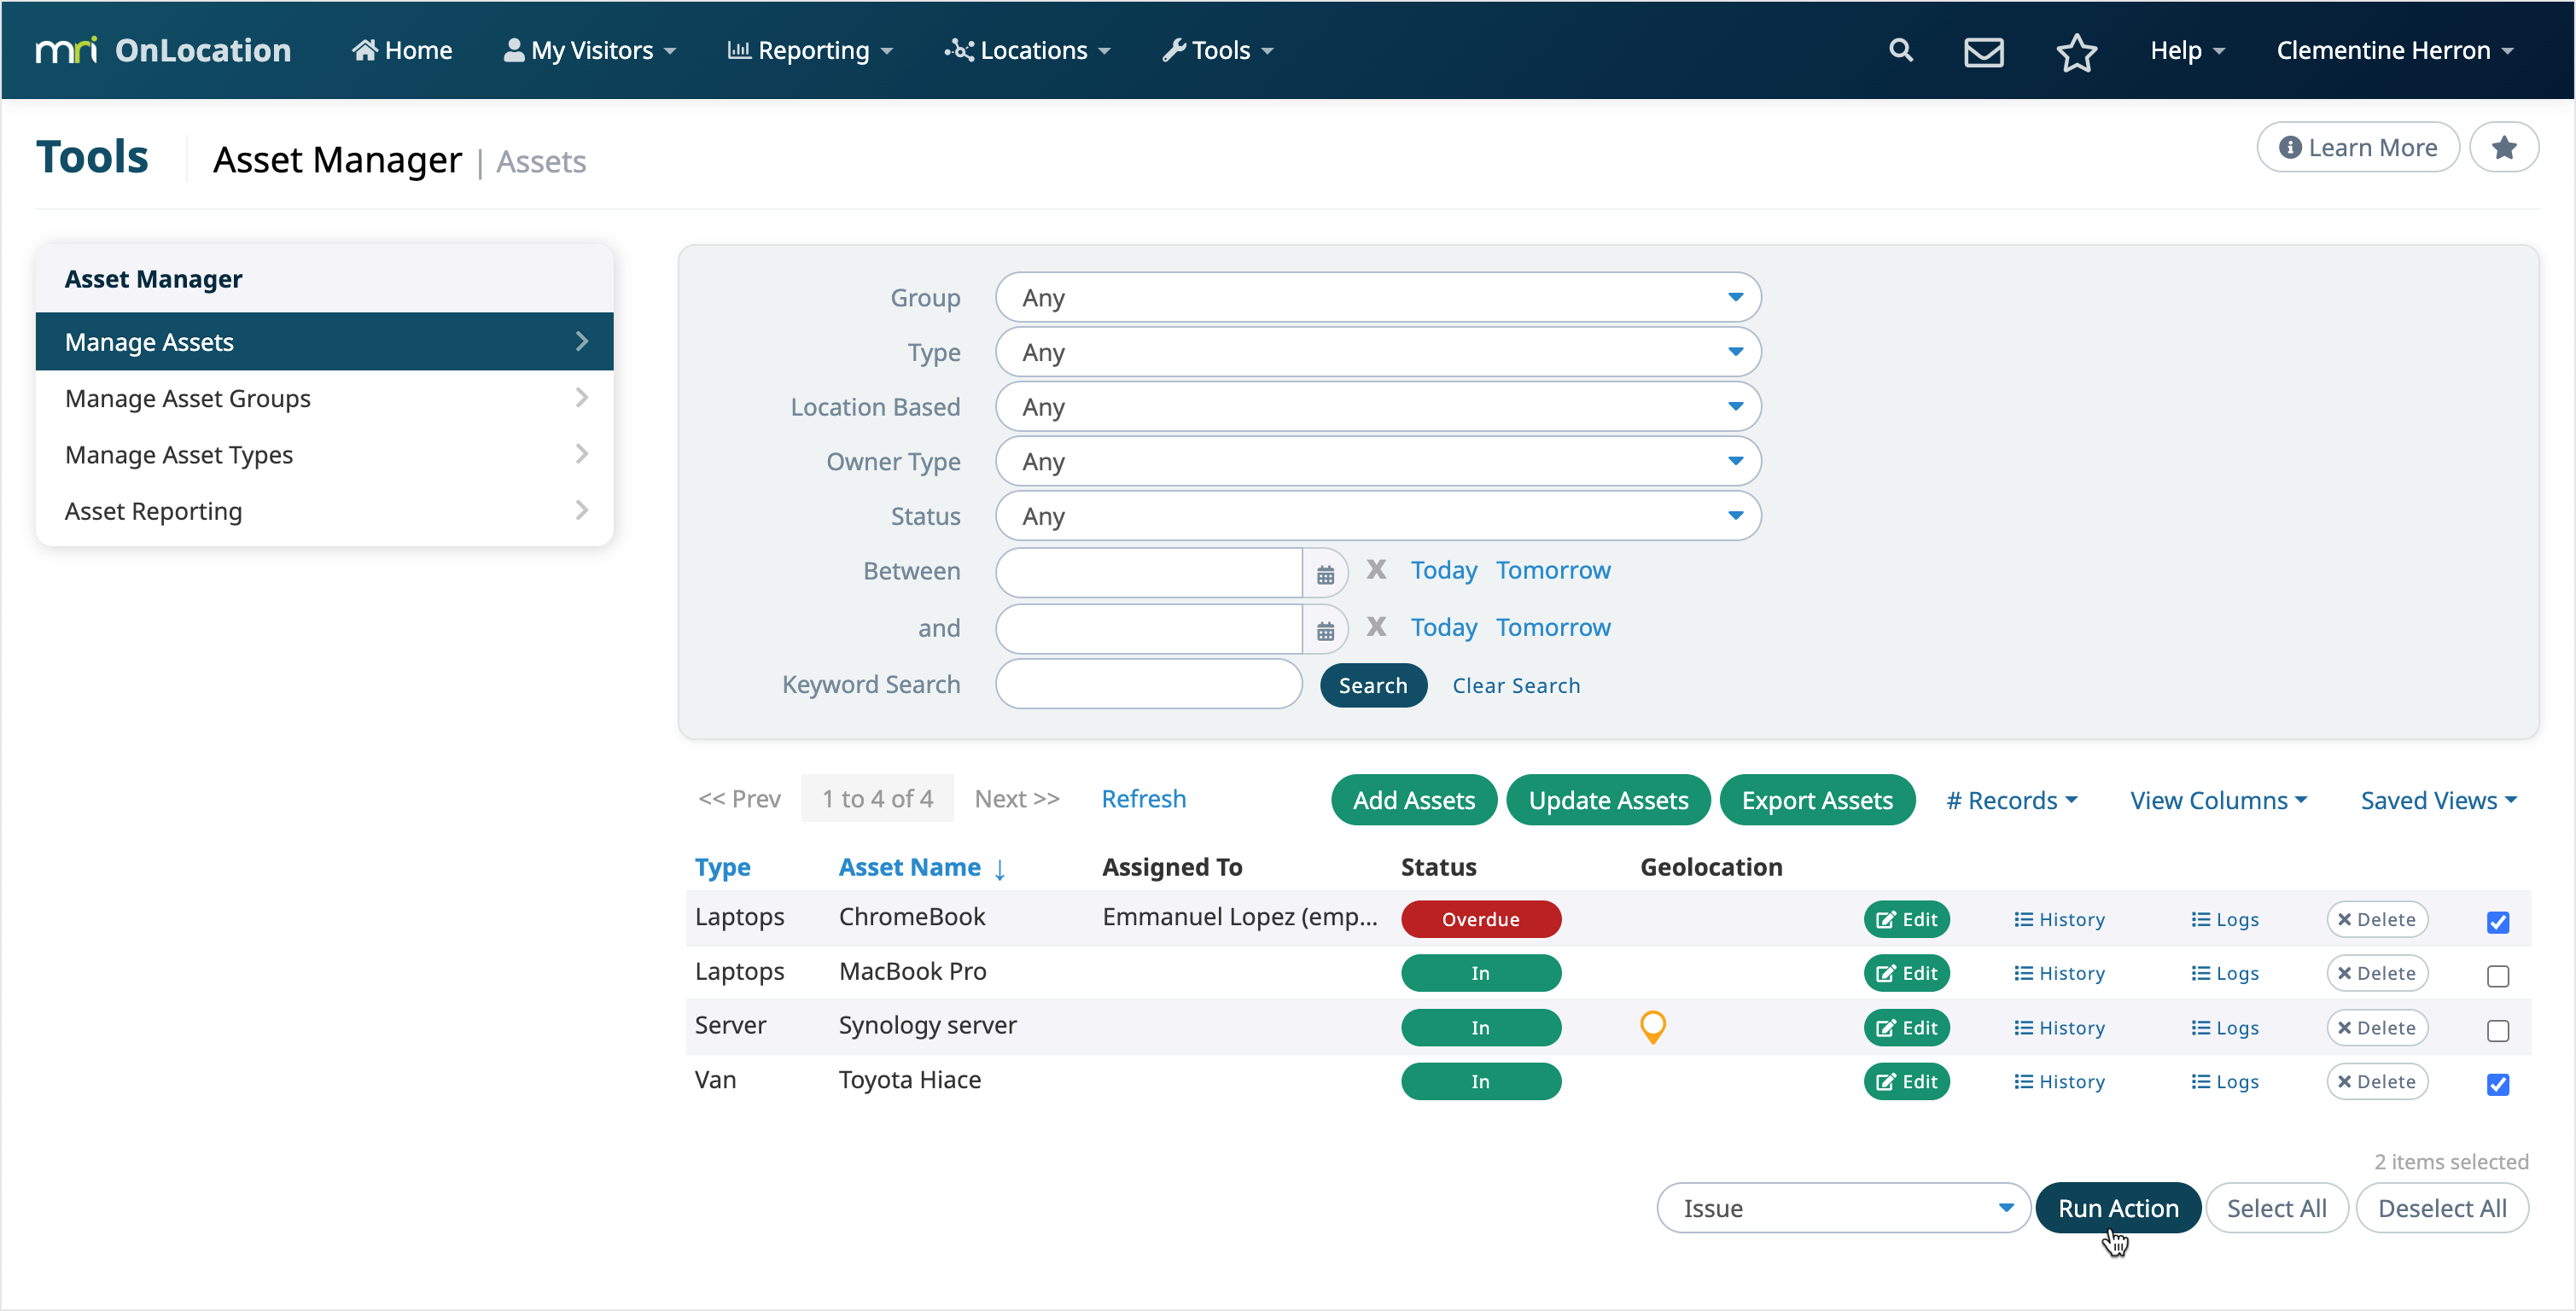Edit the MacBook Pro asset
This screenshot has width=2576, height=1311.
(x=1906, y=973)
